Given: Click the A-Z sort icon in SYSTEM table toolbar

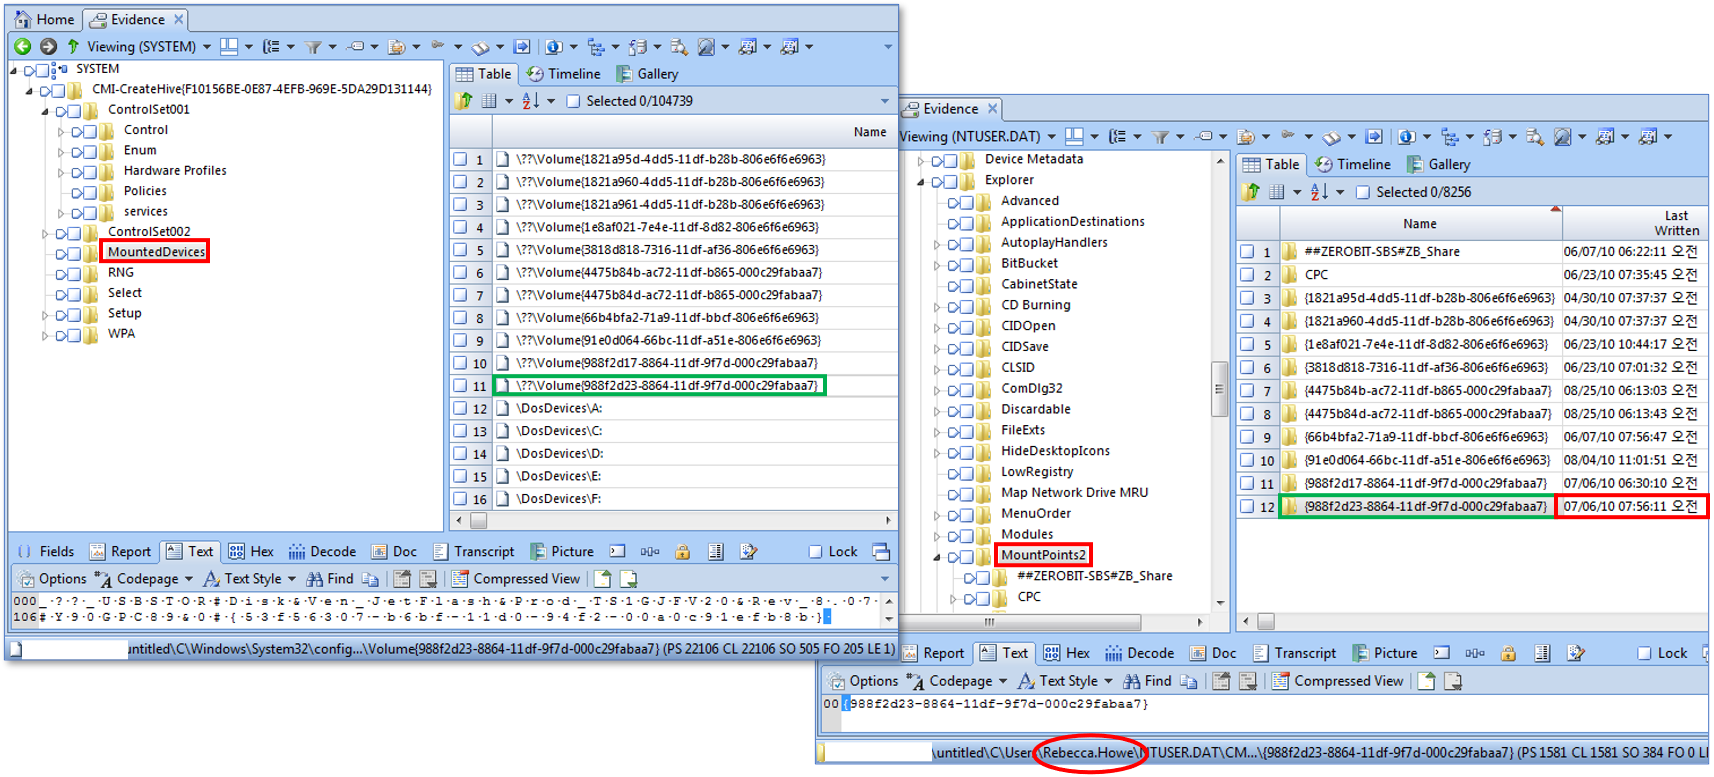Looking at the screenshot, I should 530,100.
